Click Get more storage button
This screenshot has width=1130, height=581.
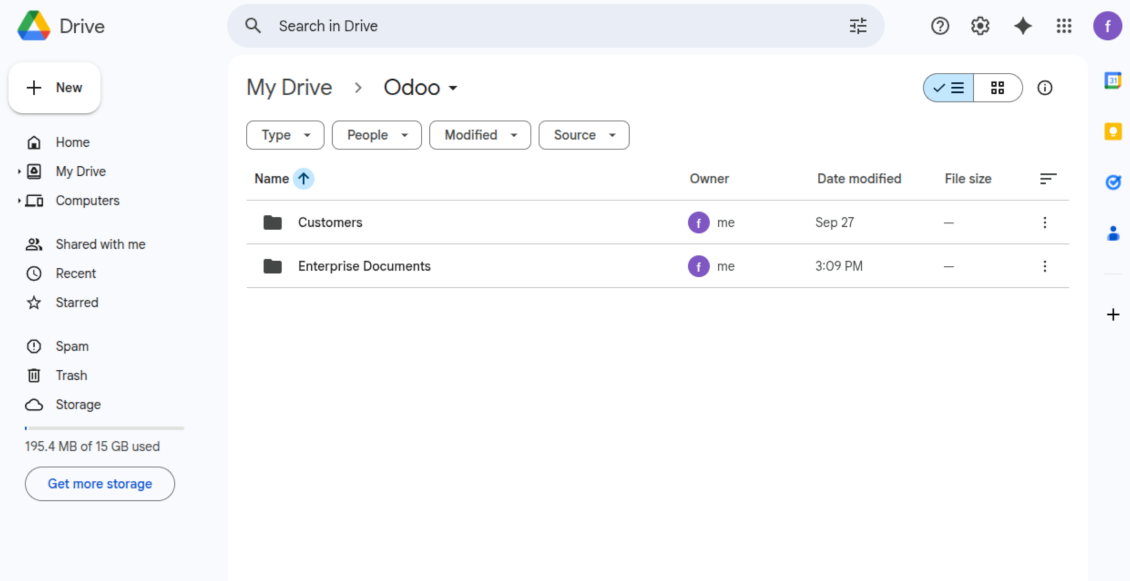[x=100, y=484]
